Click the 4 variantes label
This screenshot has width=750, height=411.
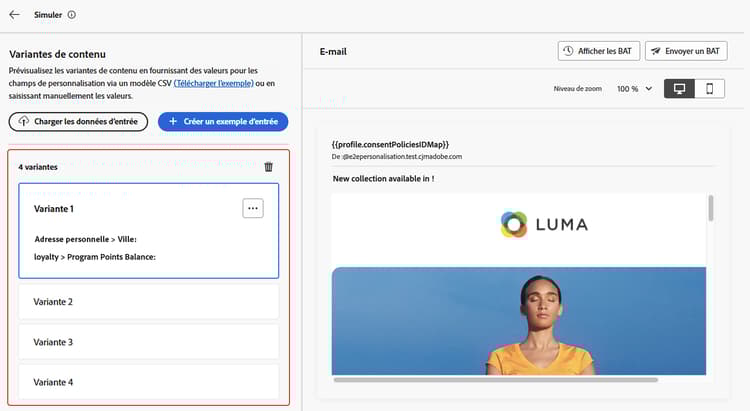tap(38, 167)
